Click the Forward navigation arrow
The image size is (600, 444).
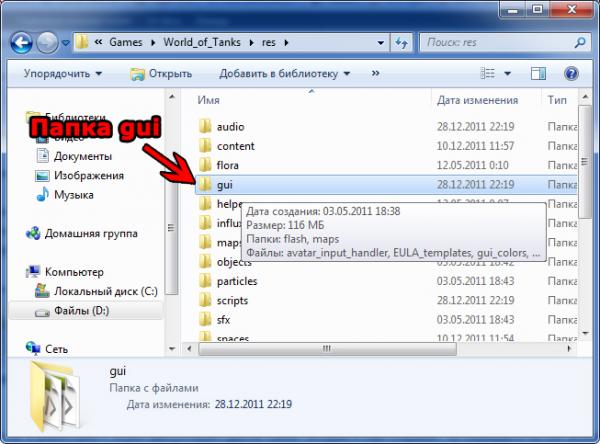[47, 42]
